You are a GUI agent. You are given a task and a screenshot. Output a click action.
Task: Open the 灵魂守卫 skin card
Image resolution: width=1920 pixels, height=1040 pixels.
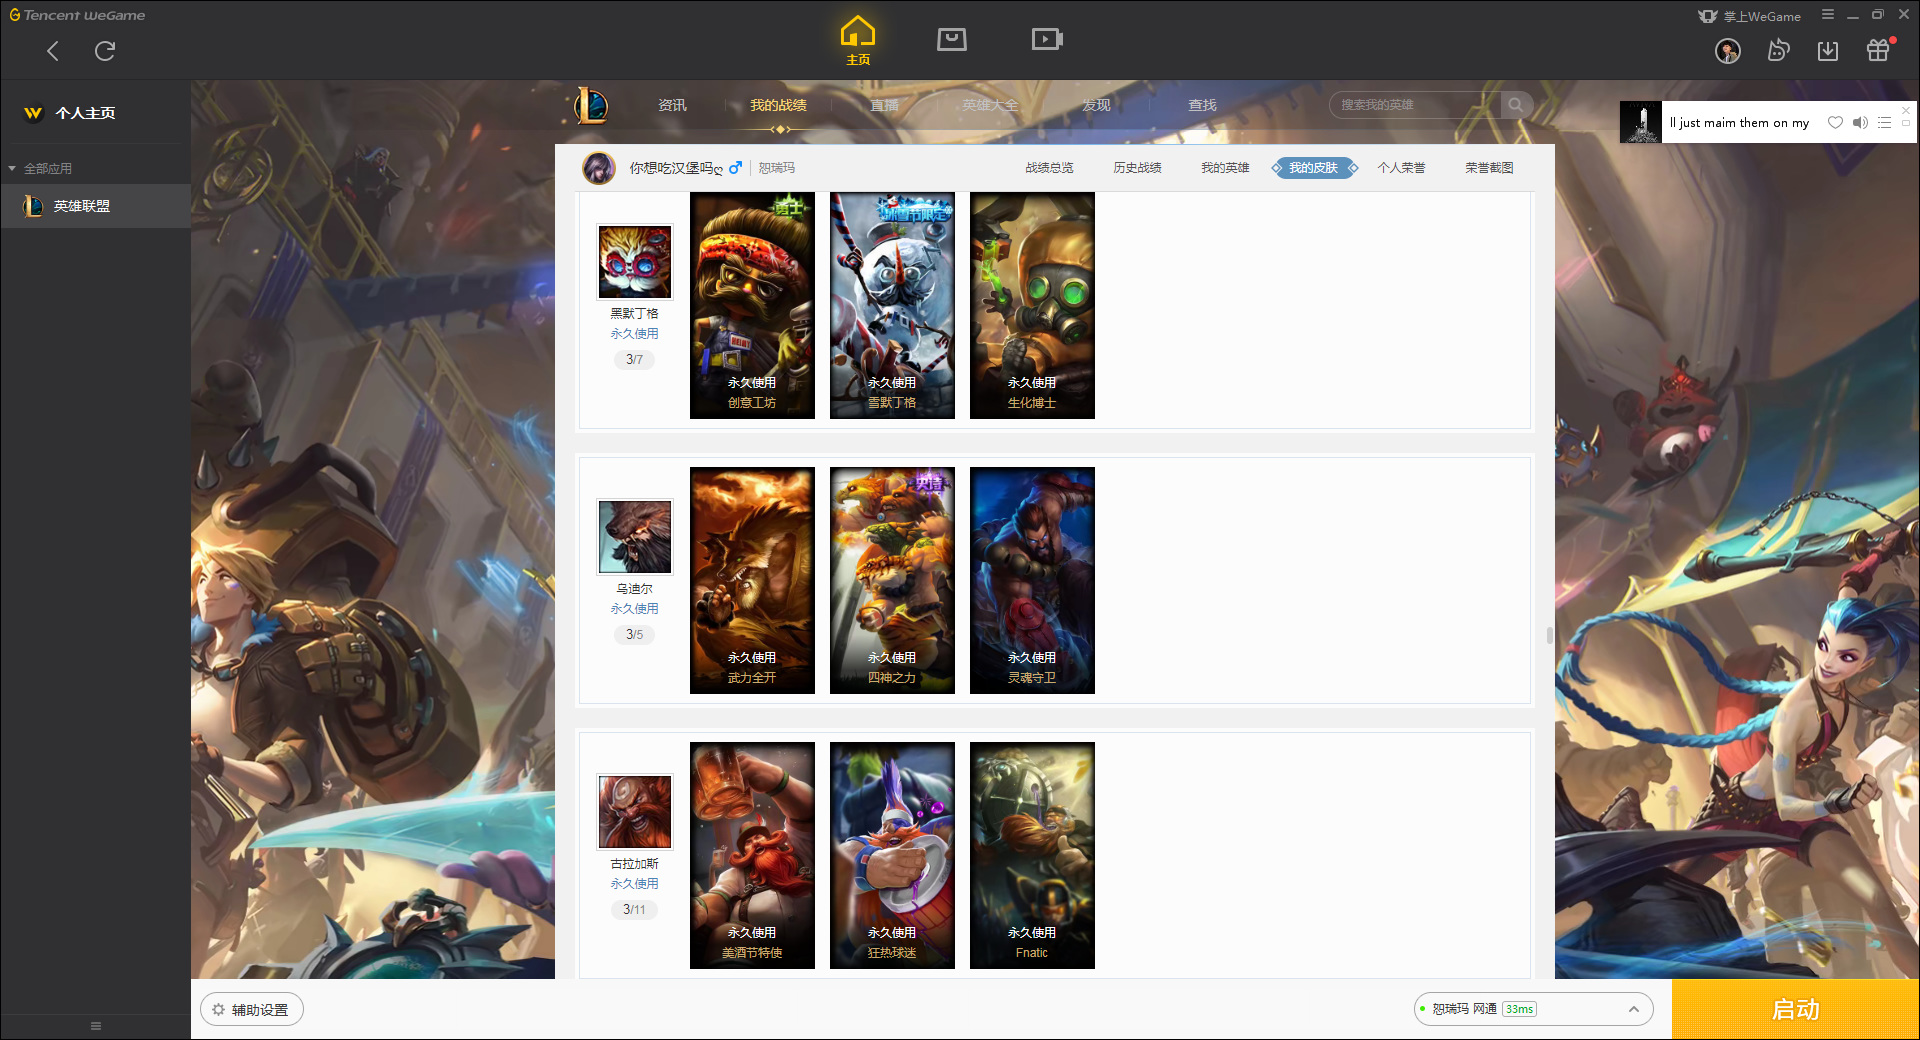pos(1032,581)
